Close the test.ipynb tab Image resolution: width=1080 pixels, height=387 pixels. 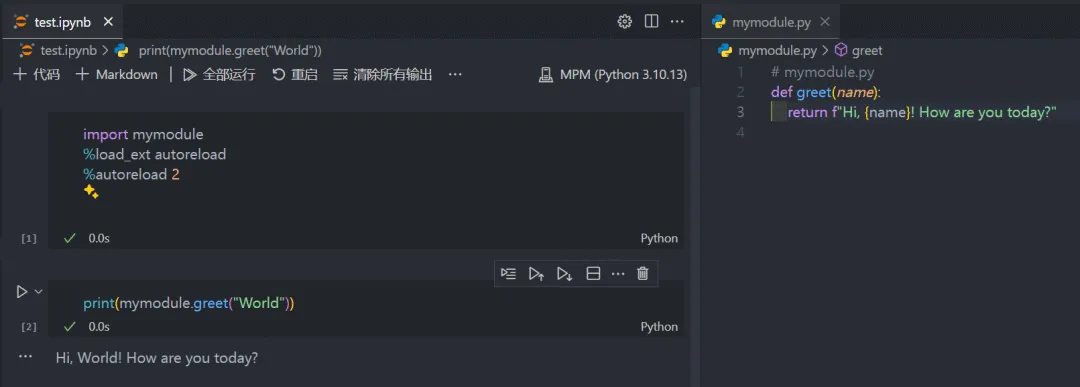point(107,22)
